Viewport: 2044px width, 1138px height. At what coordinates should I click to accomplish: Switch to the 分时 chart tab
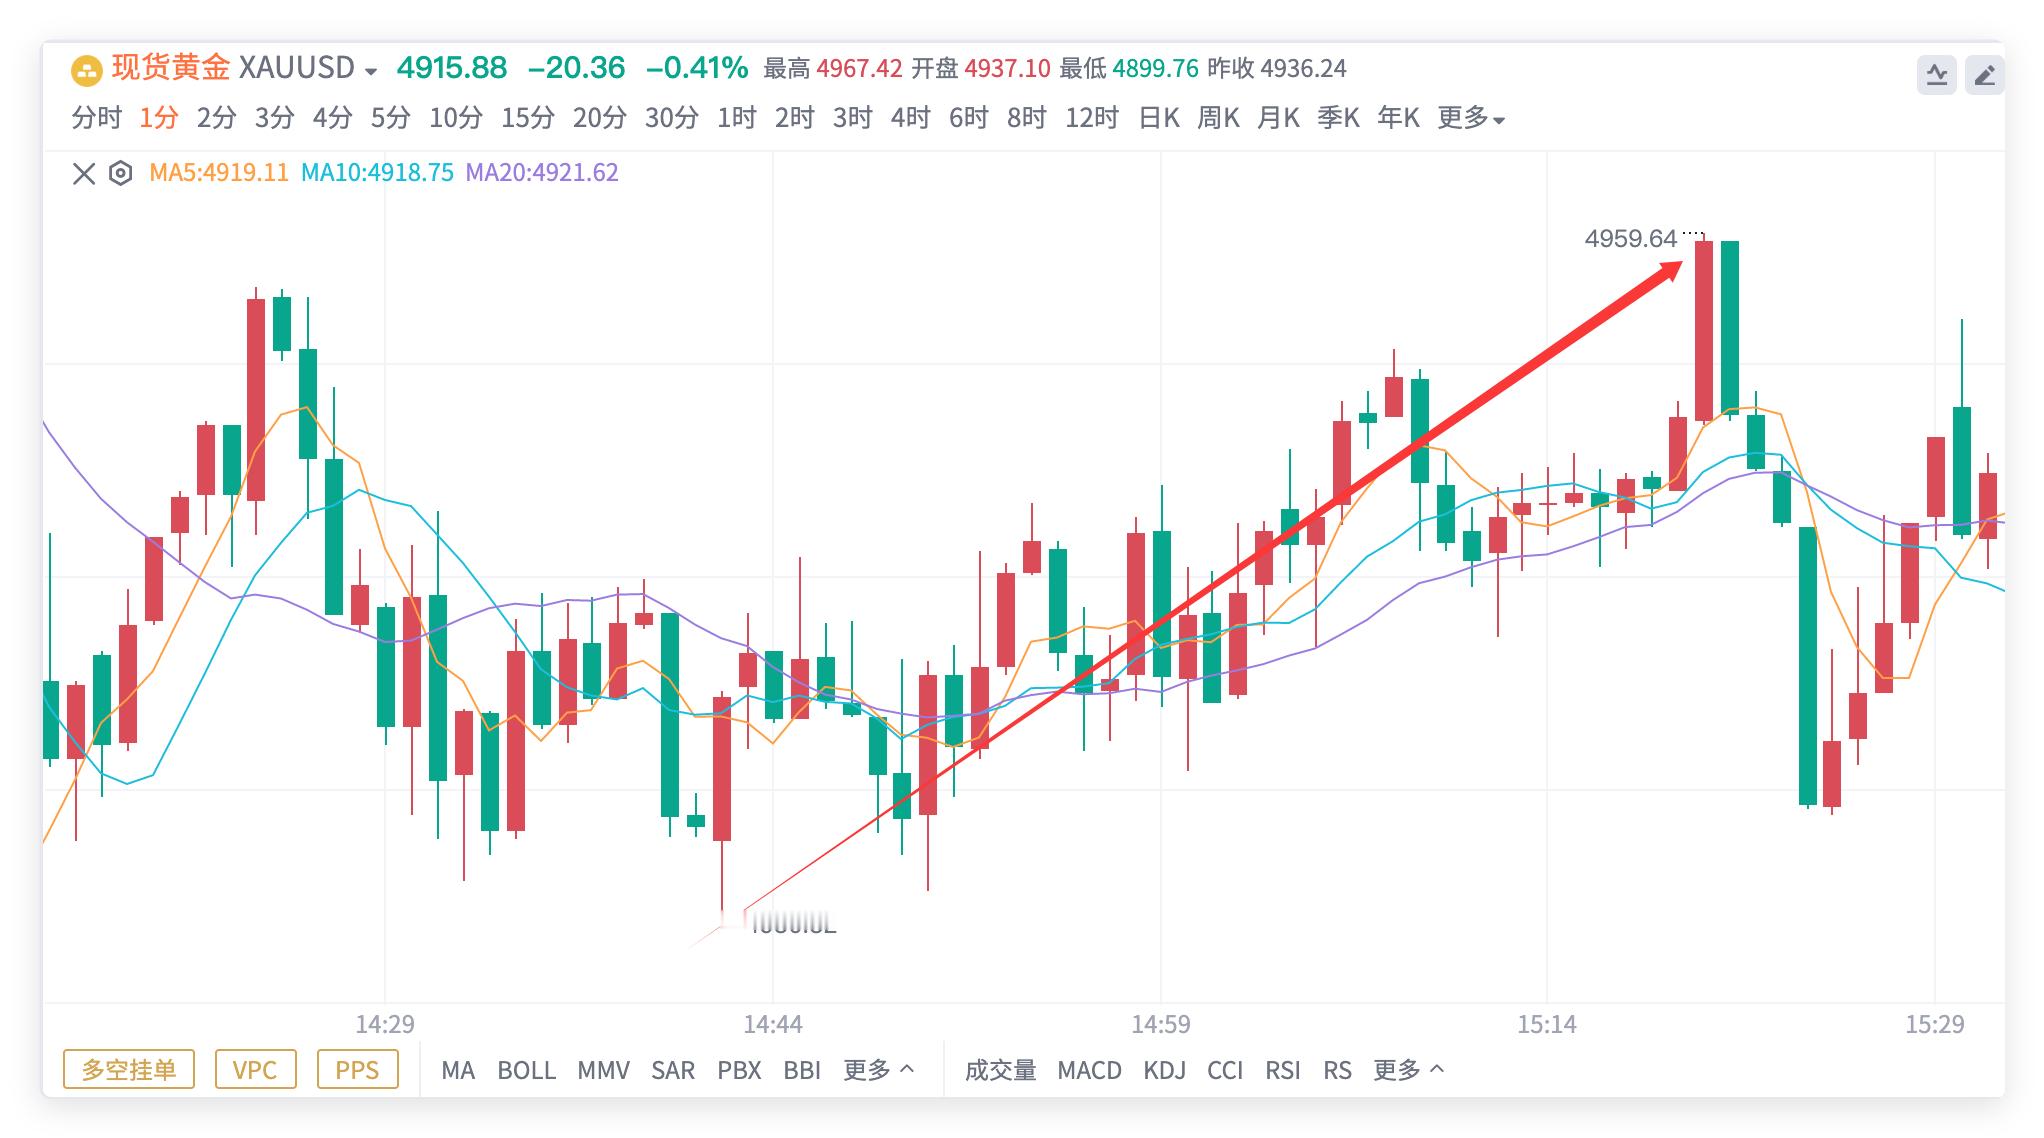click(x=97, y=118)
